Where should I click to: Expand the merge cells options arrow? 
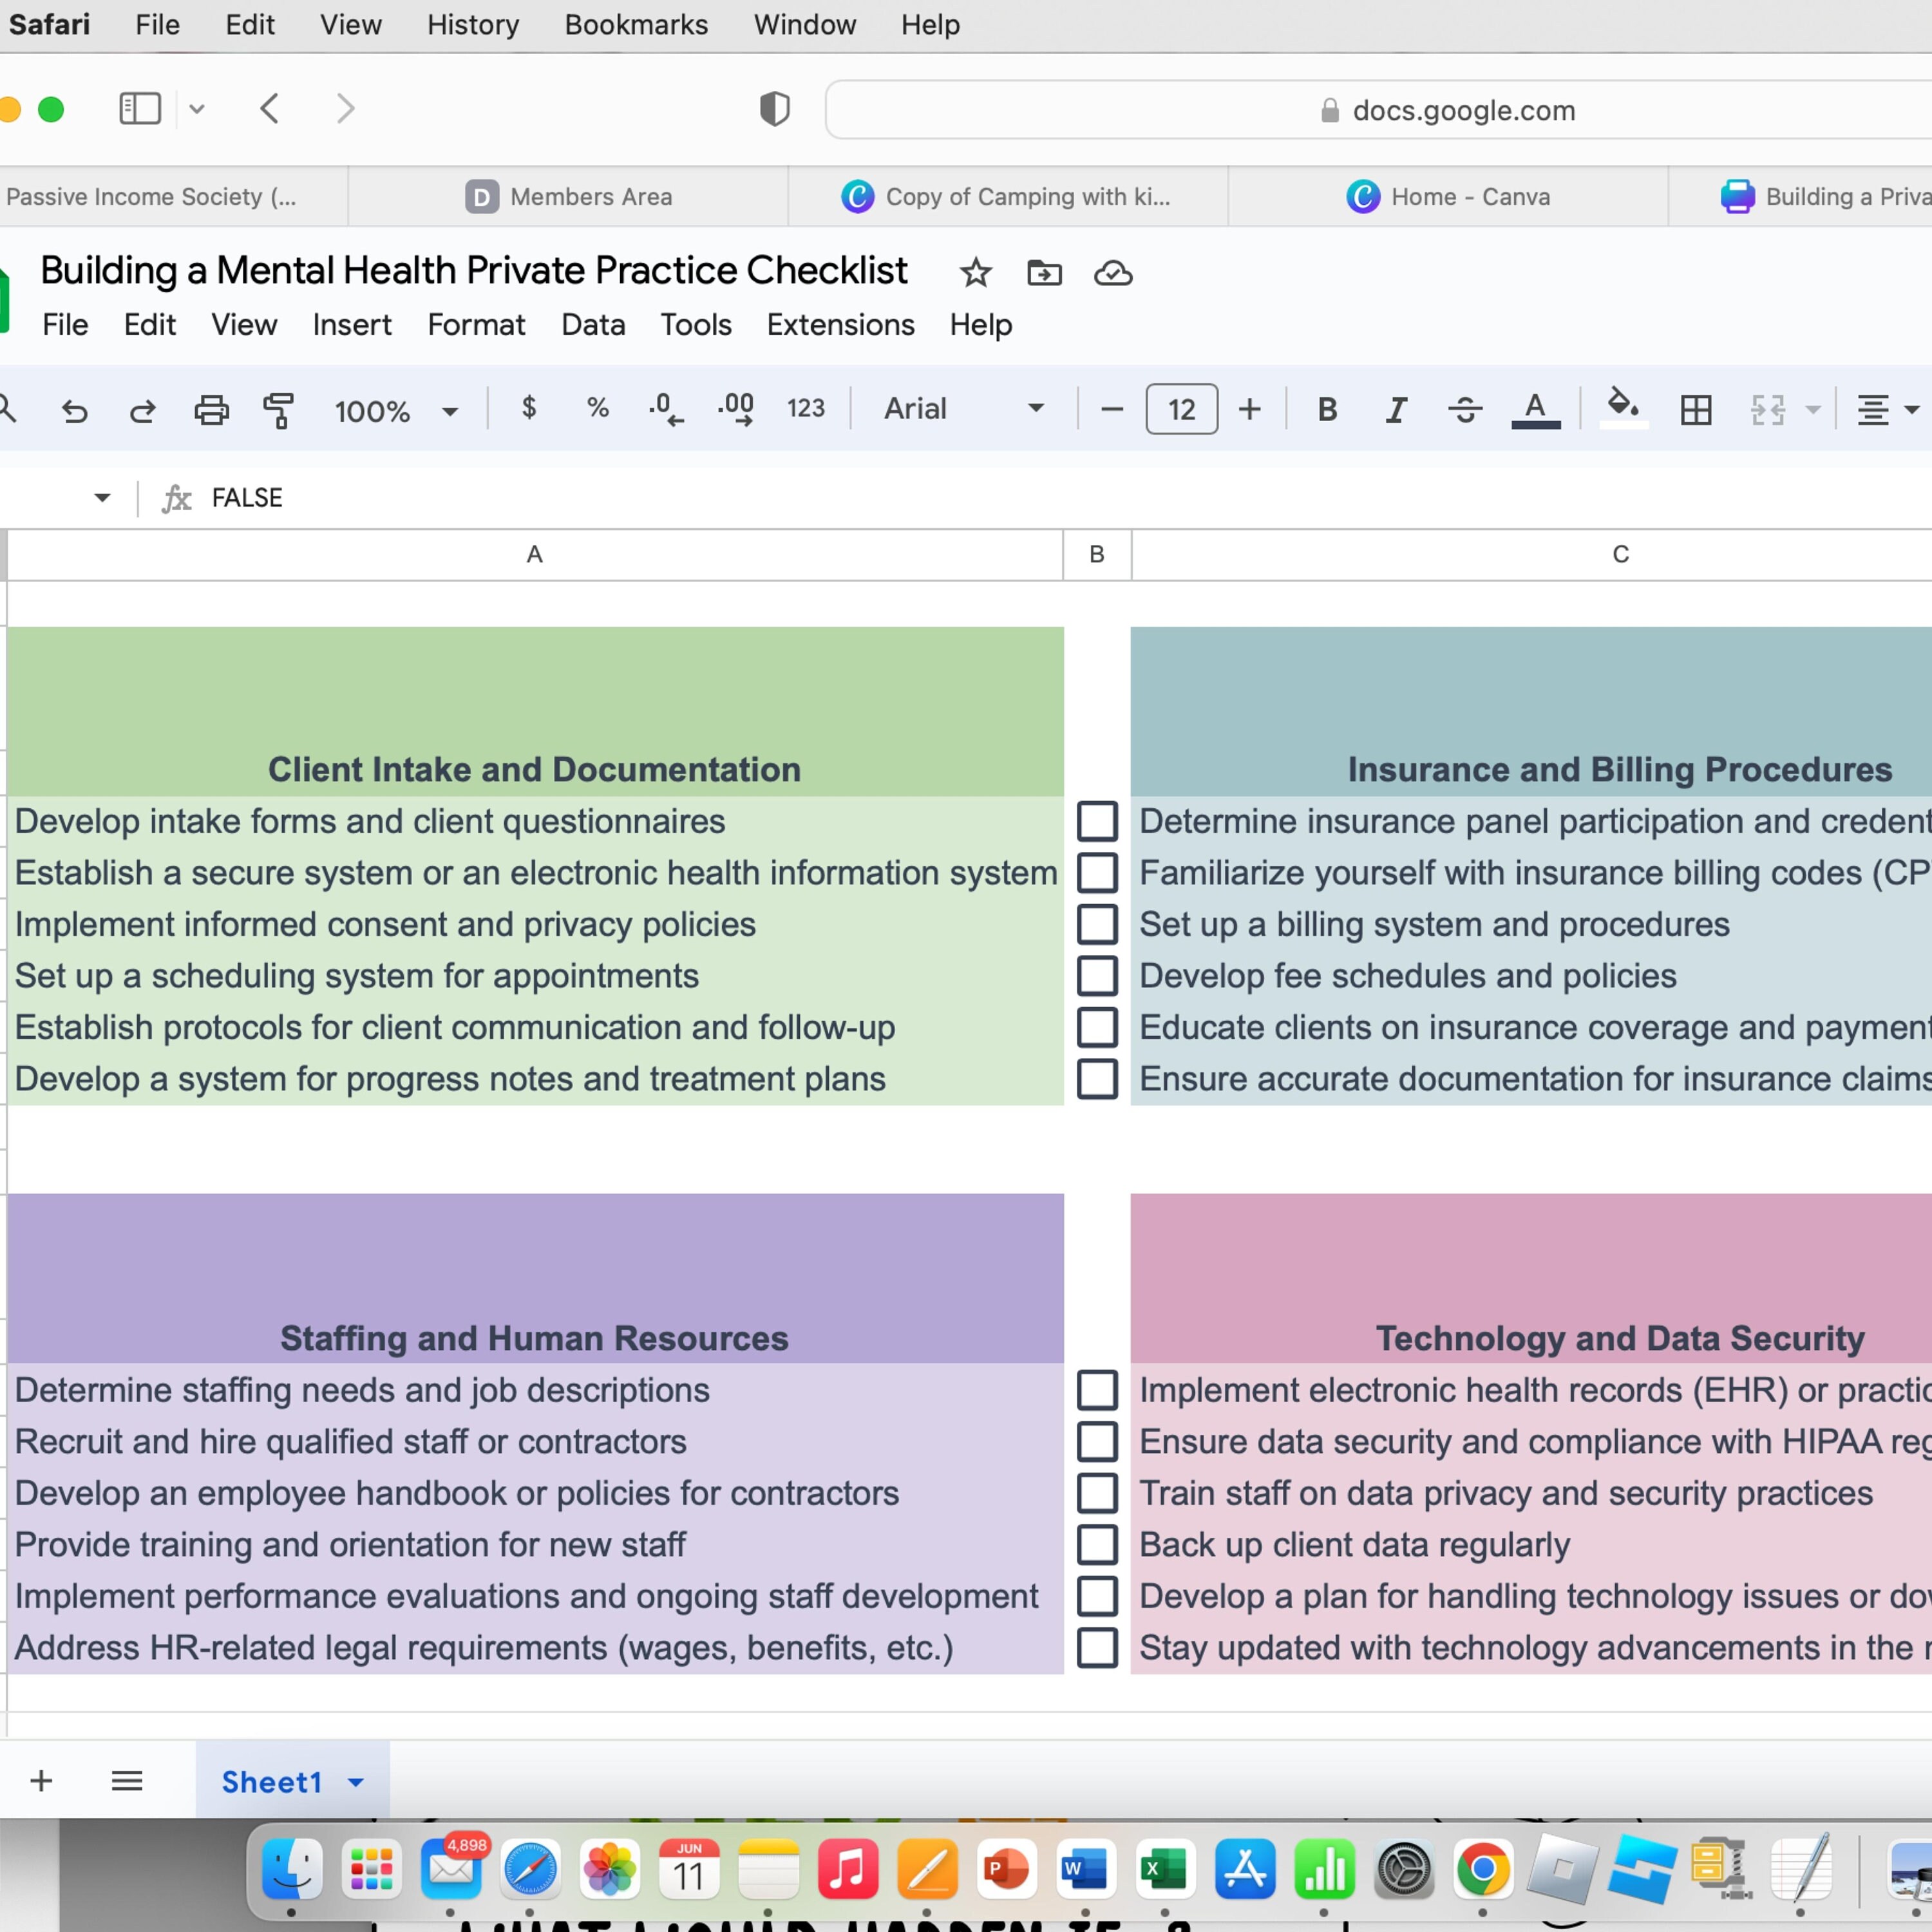pyautogui.click(x=1813, y=410)
